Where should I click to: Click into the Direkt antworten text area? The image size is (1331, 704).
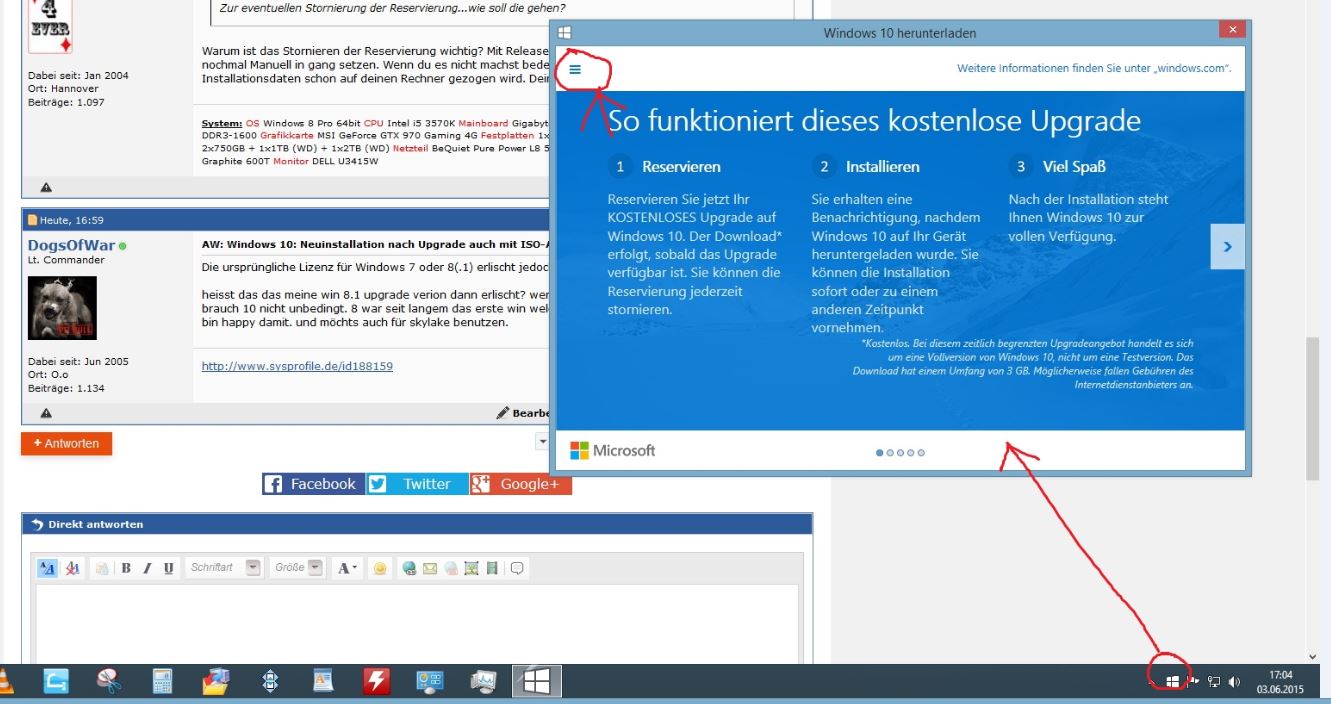click(417, 624)
